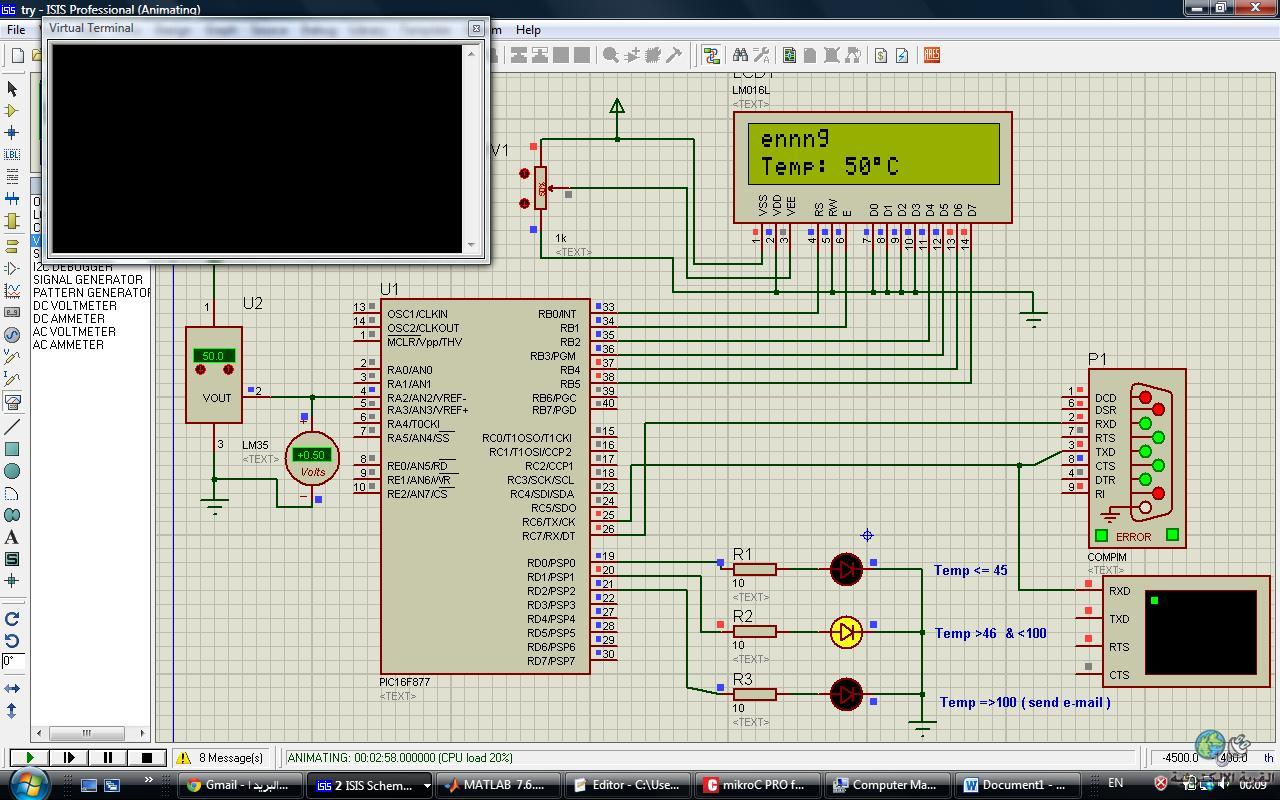Screen dimensions: 1280x800
Task: Open the Property Assignment Tool icon
Action: pyautogui.click(x=761, y=55)
